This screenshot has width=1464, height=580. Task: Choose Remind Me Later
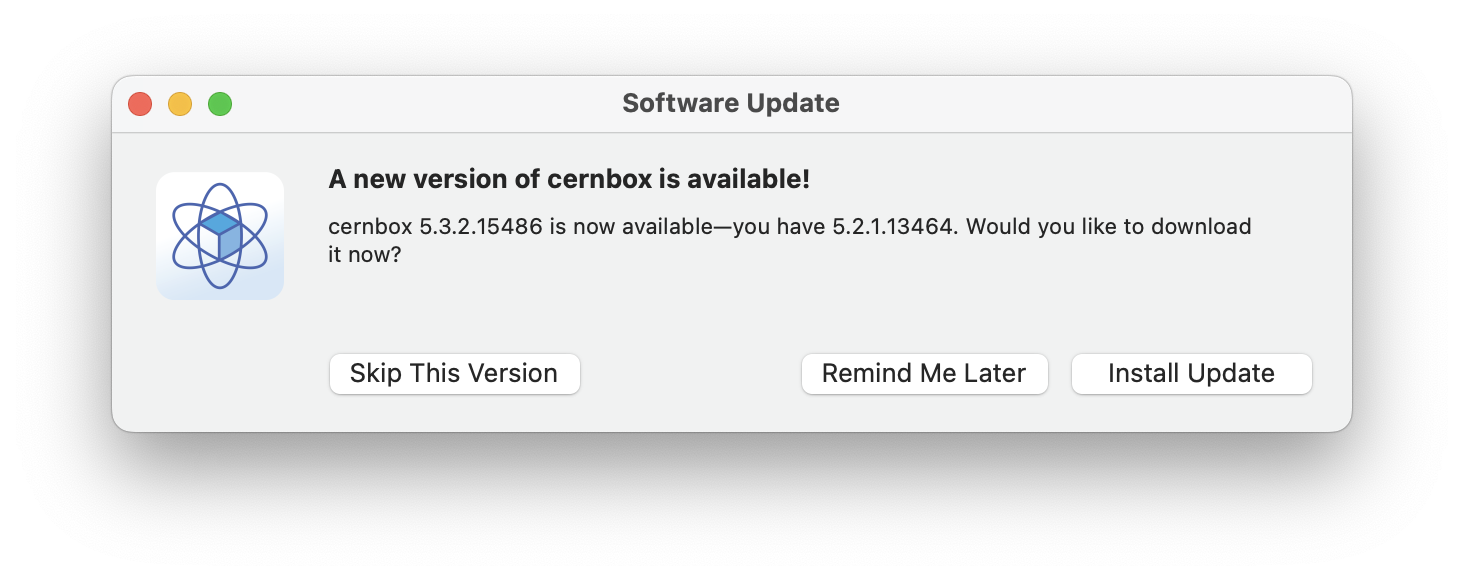(924, 374)
